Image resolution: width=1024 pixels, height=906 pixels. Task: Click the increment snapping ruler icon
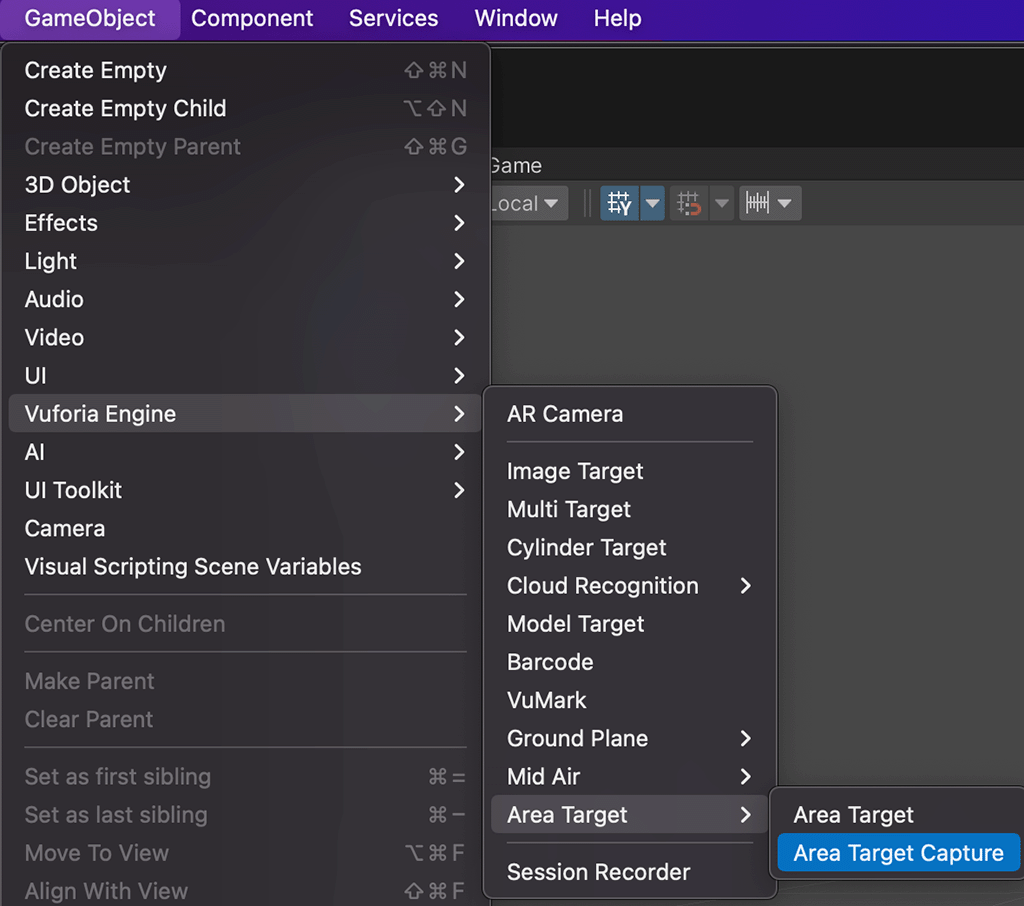coord(758,203)
